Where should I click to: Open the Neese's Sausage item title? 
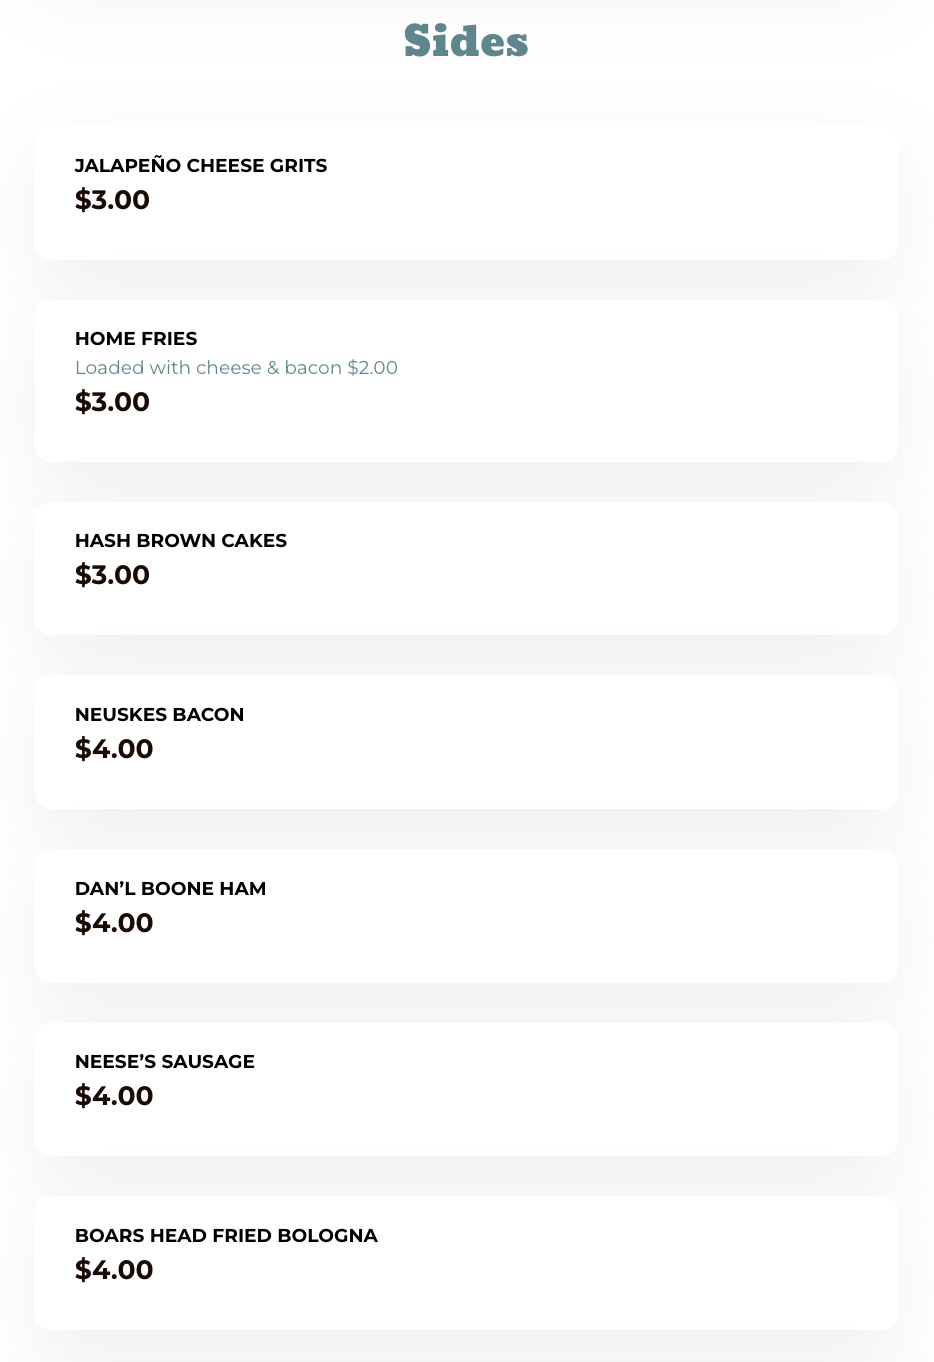point(165,1062)
